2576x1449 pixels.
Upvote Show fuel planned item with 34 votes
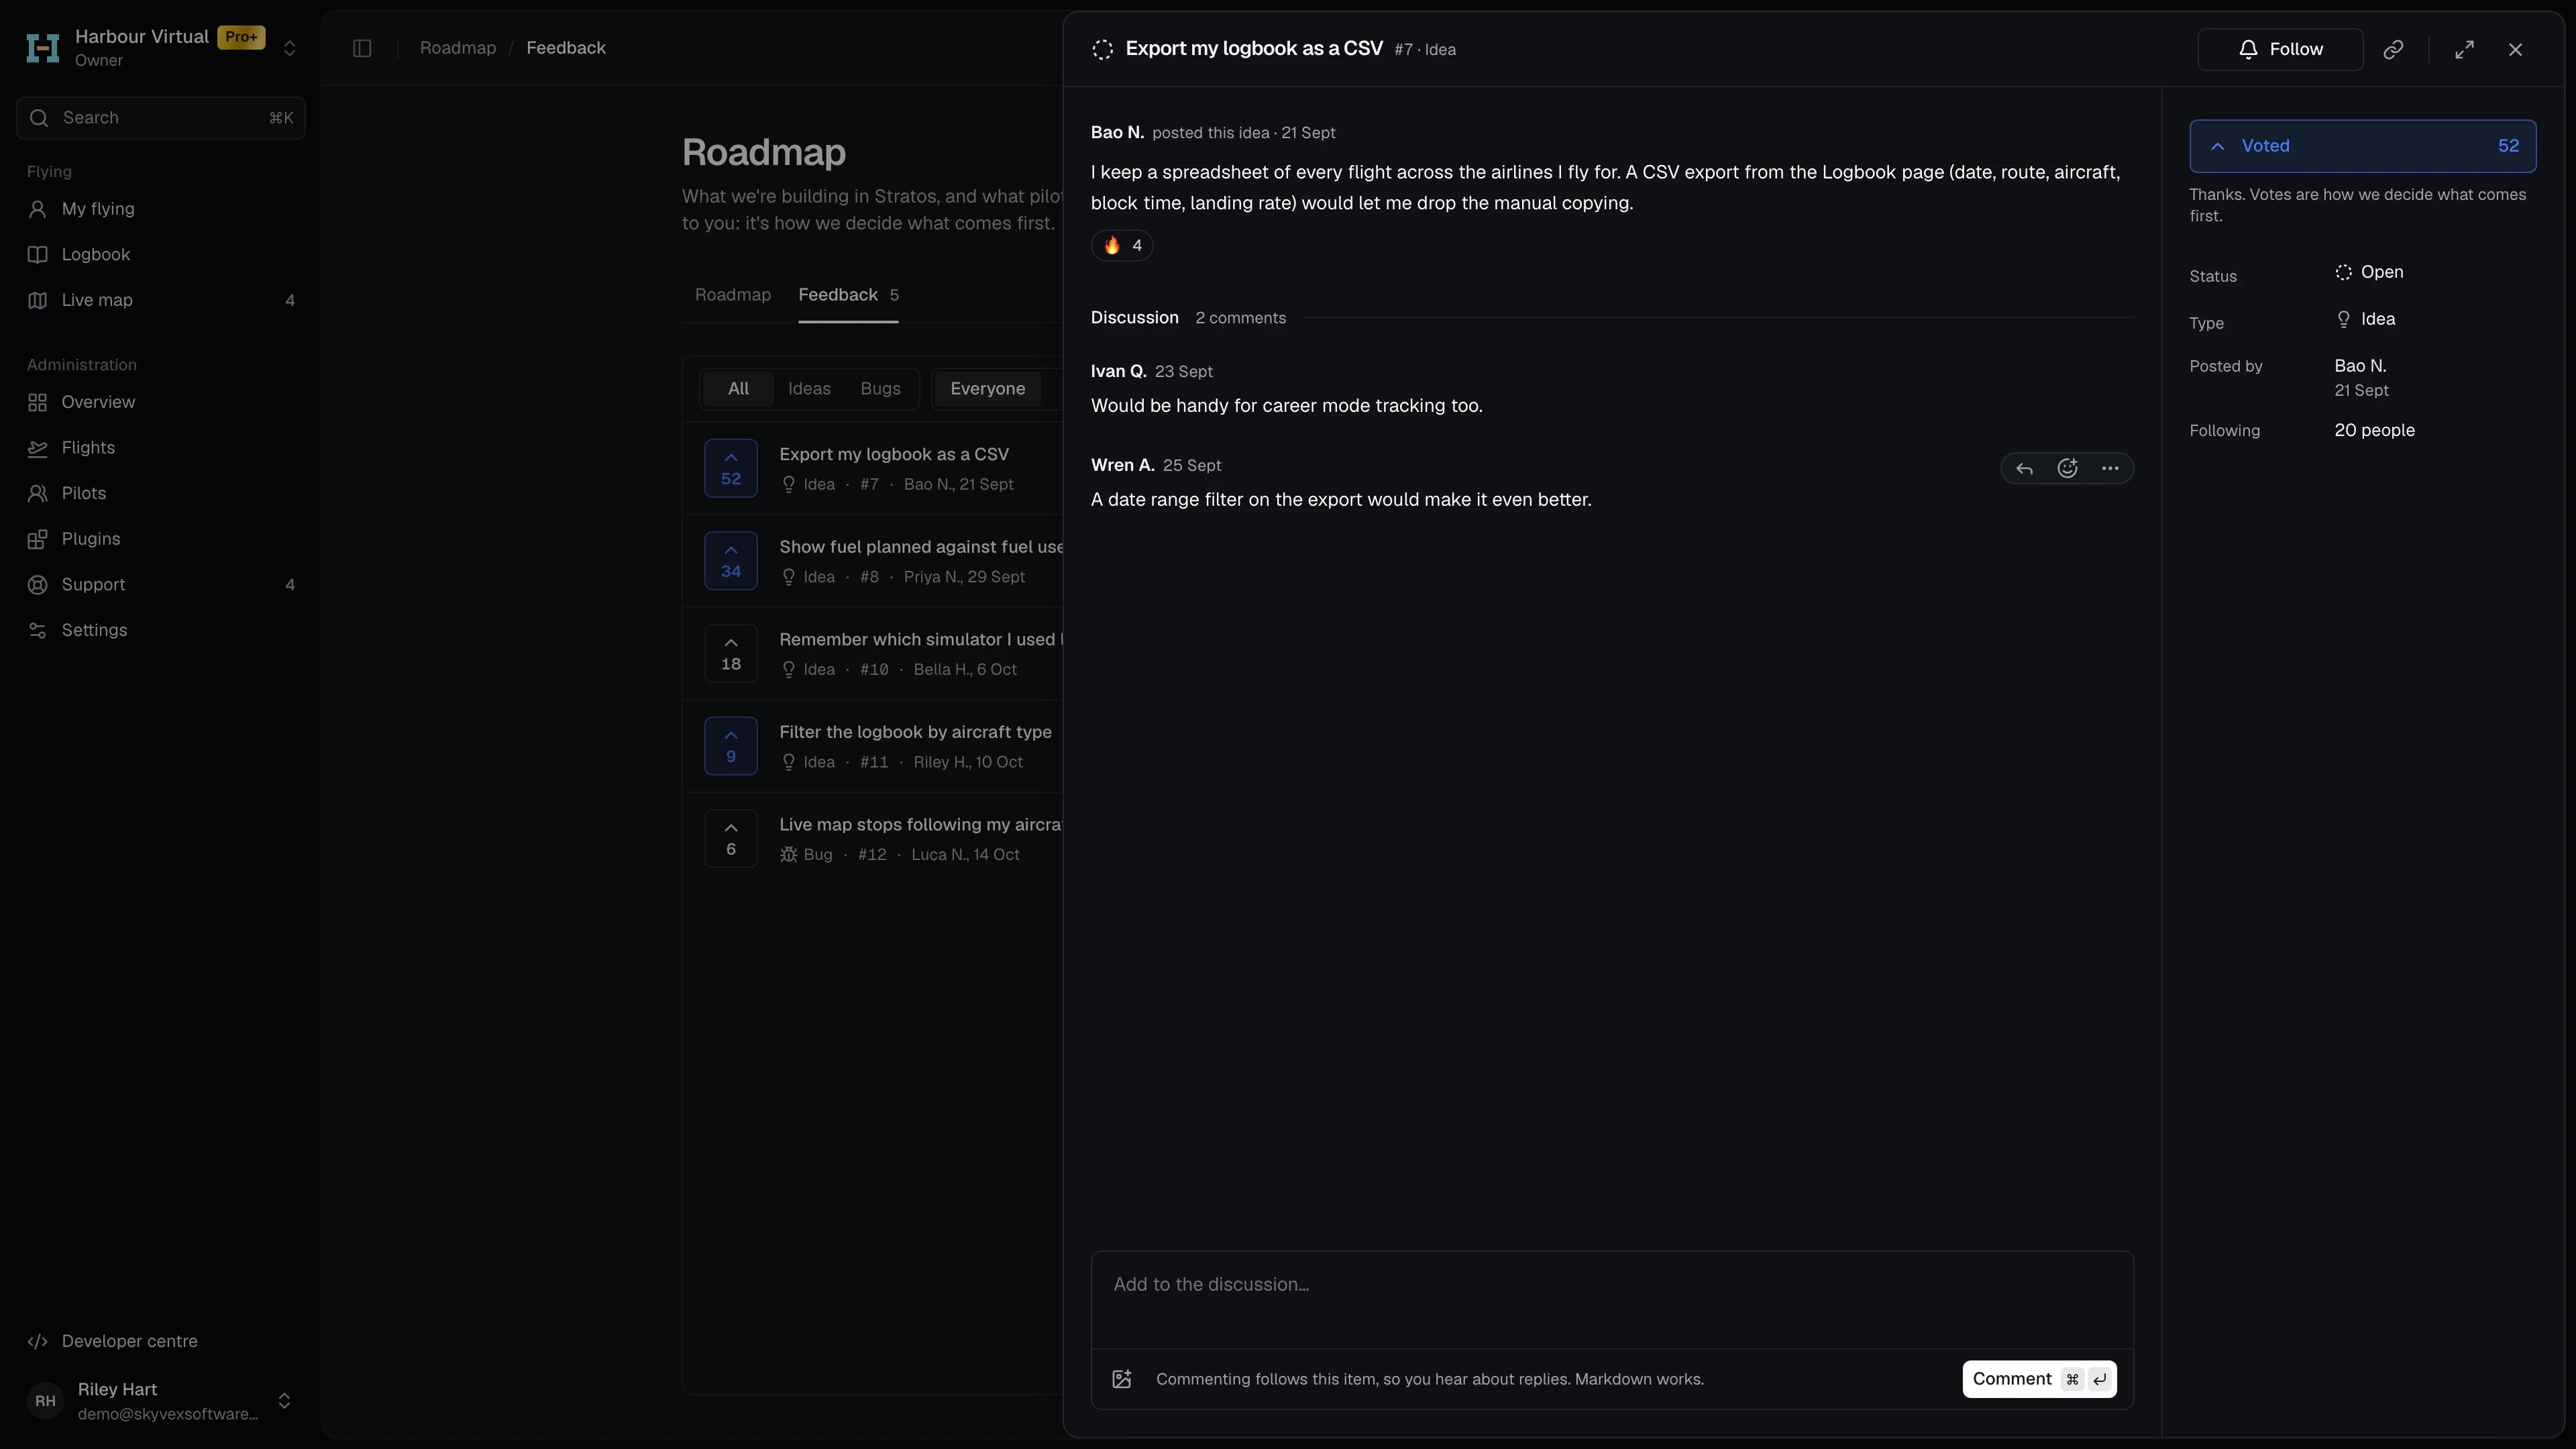click(x=731, y=561)
